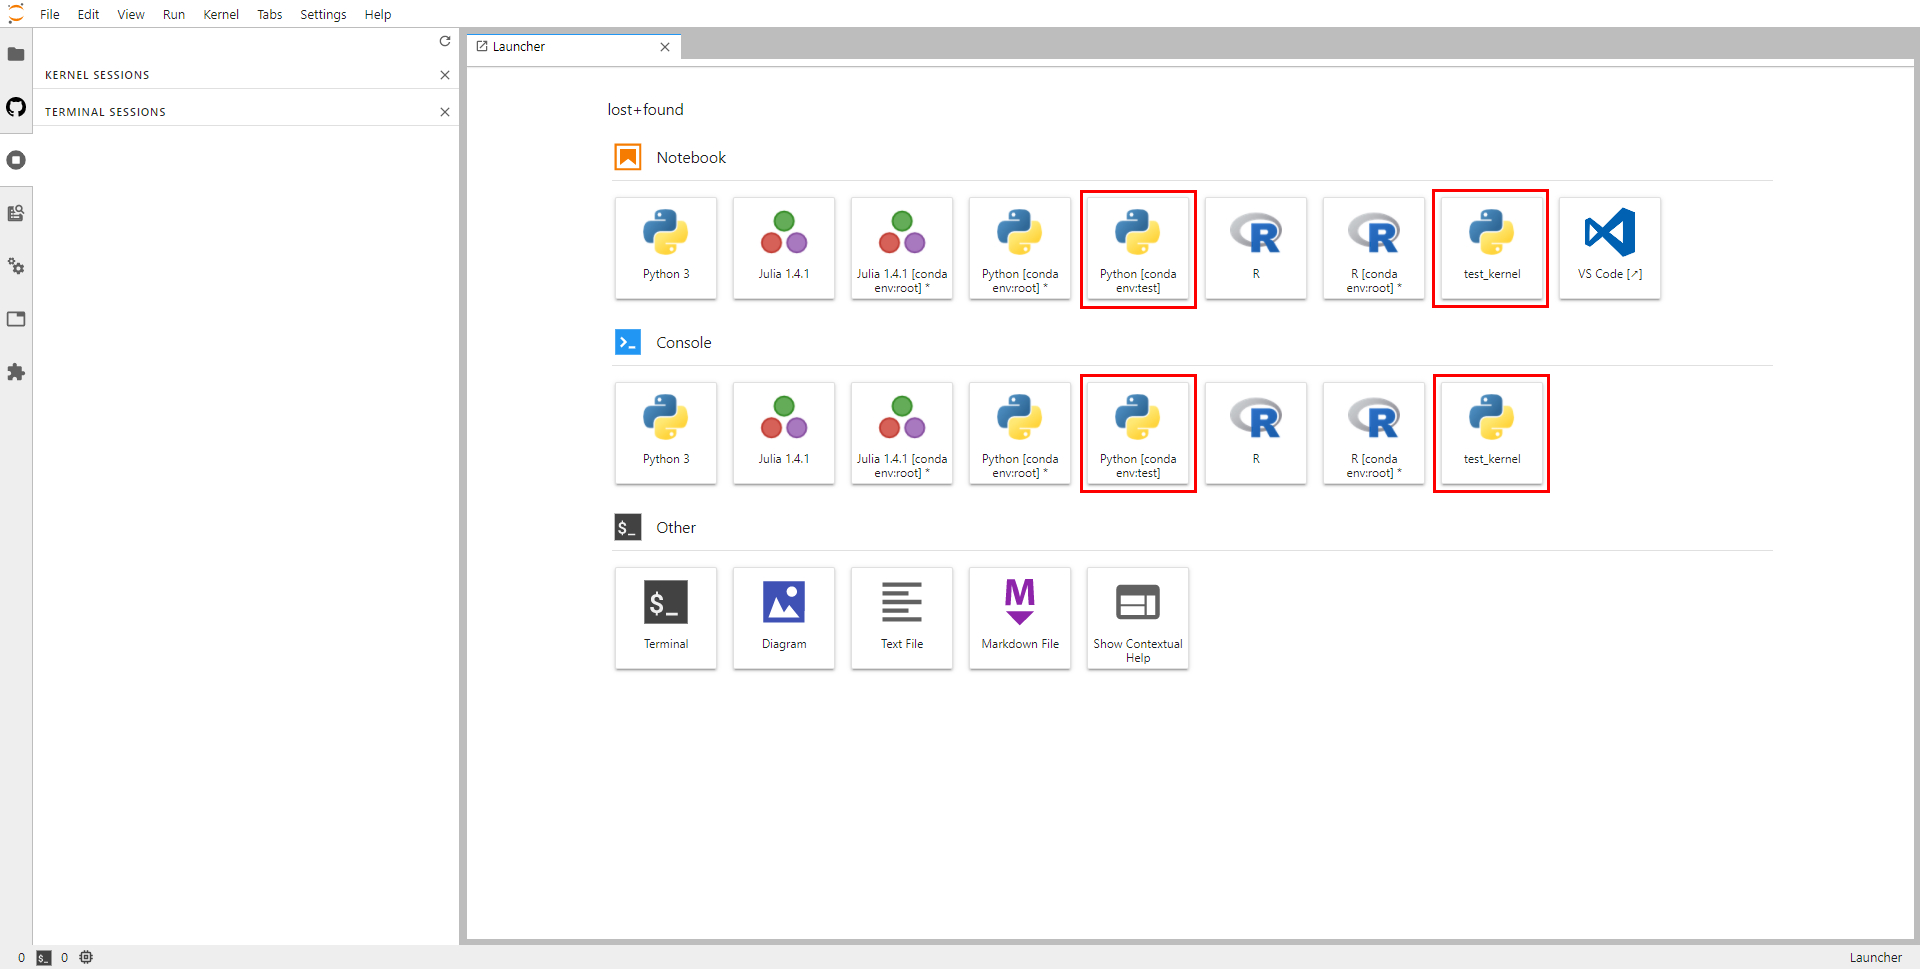Click the lost+found directory heading
The width and height of the screenshot is (1920, 969).
pyautogui.click(x=645, y=110)
